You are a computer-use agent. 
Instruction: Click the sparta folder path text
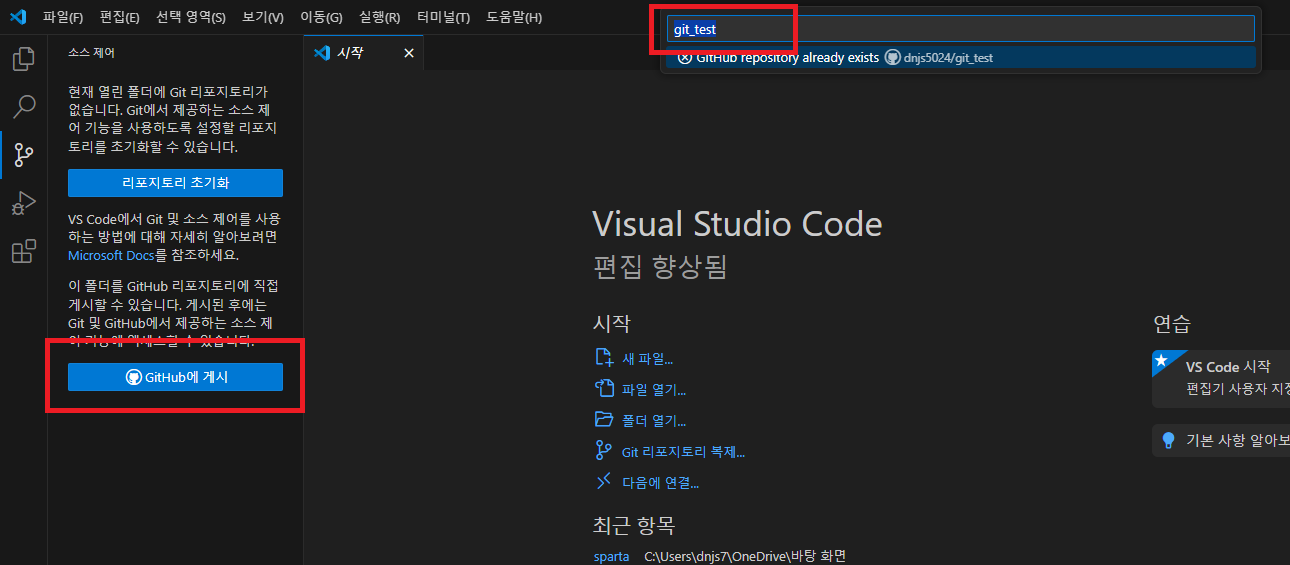(745, 556)
